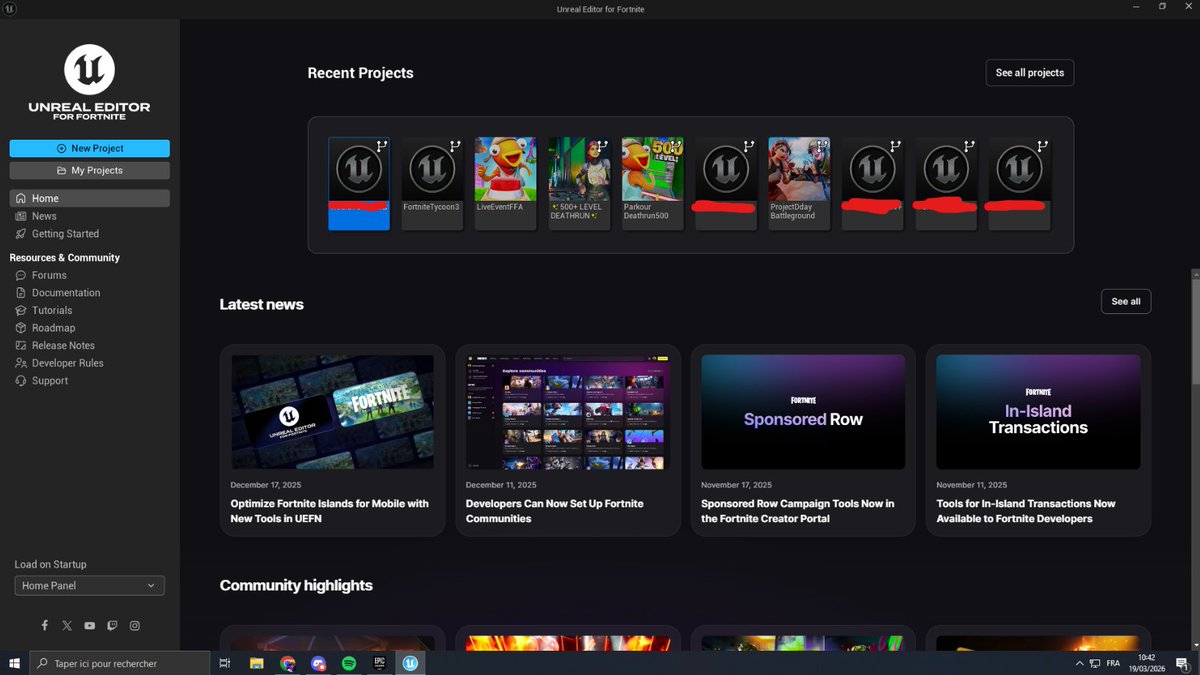Click the December 17, 2025 date text

[x=266, y=485]
